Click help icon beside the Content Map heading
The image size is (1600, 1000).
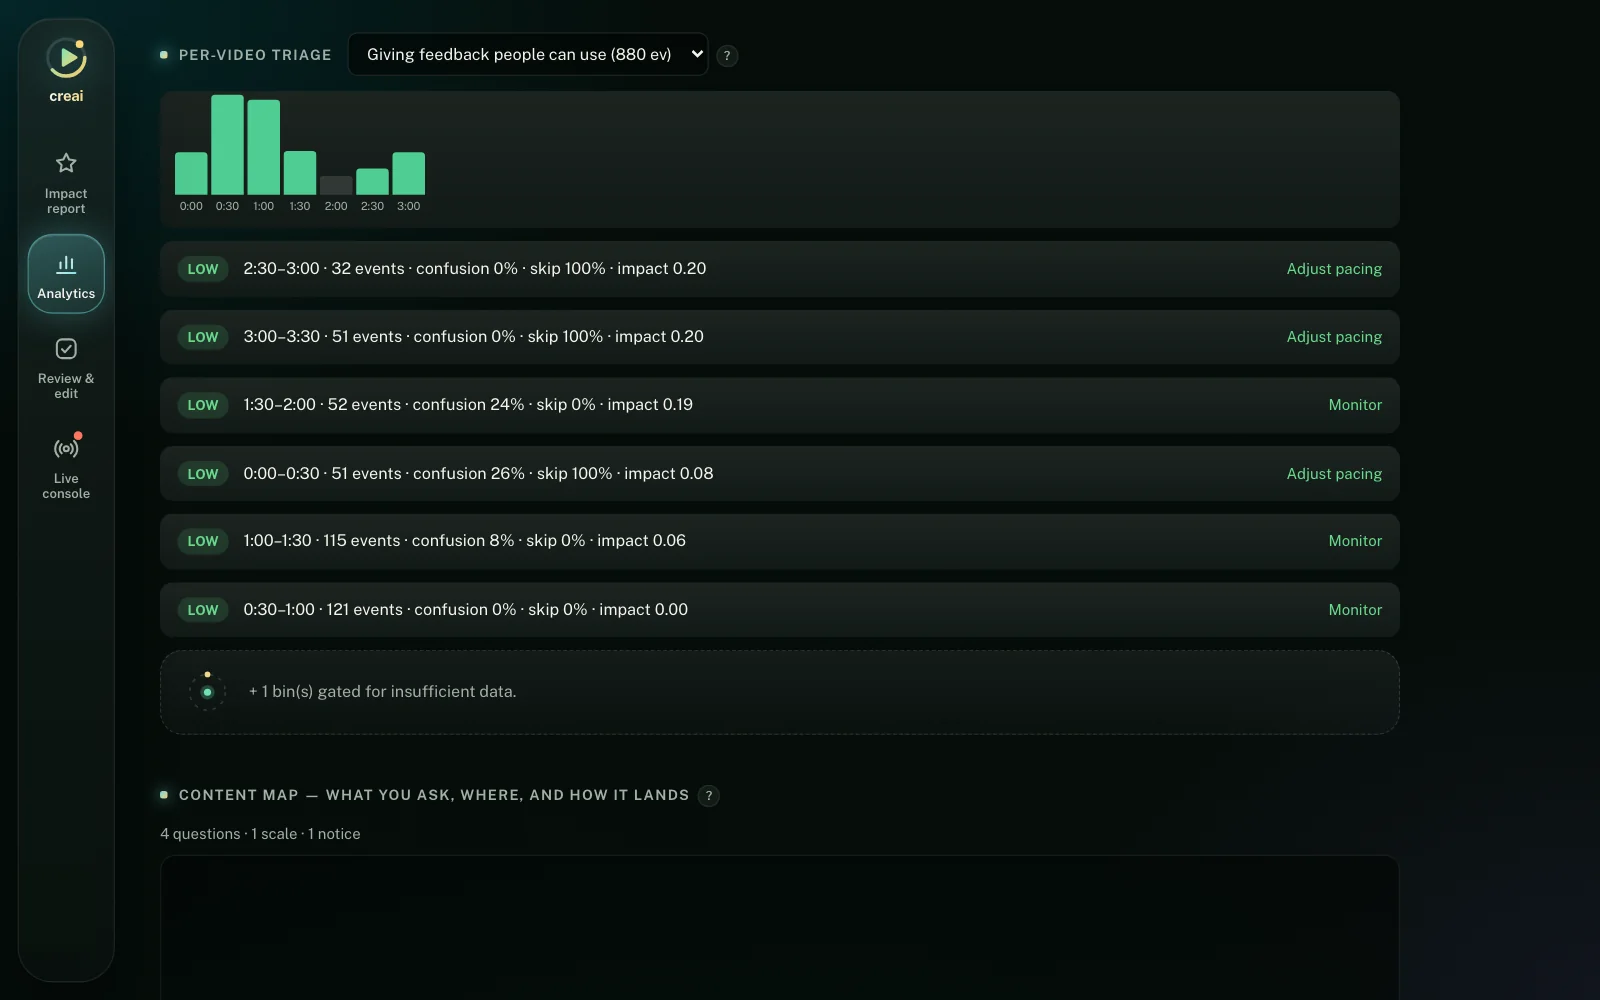[709, 796]
